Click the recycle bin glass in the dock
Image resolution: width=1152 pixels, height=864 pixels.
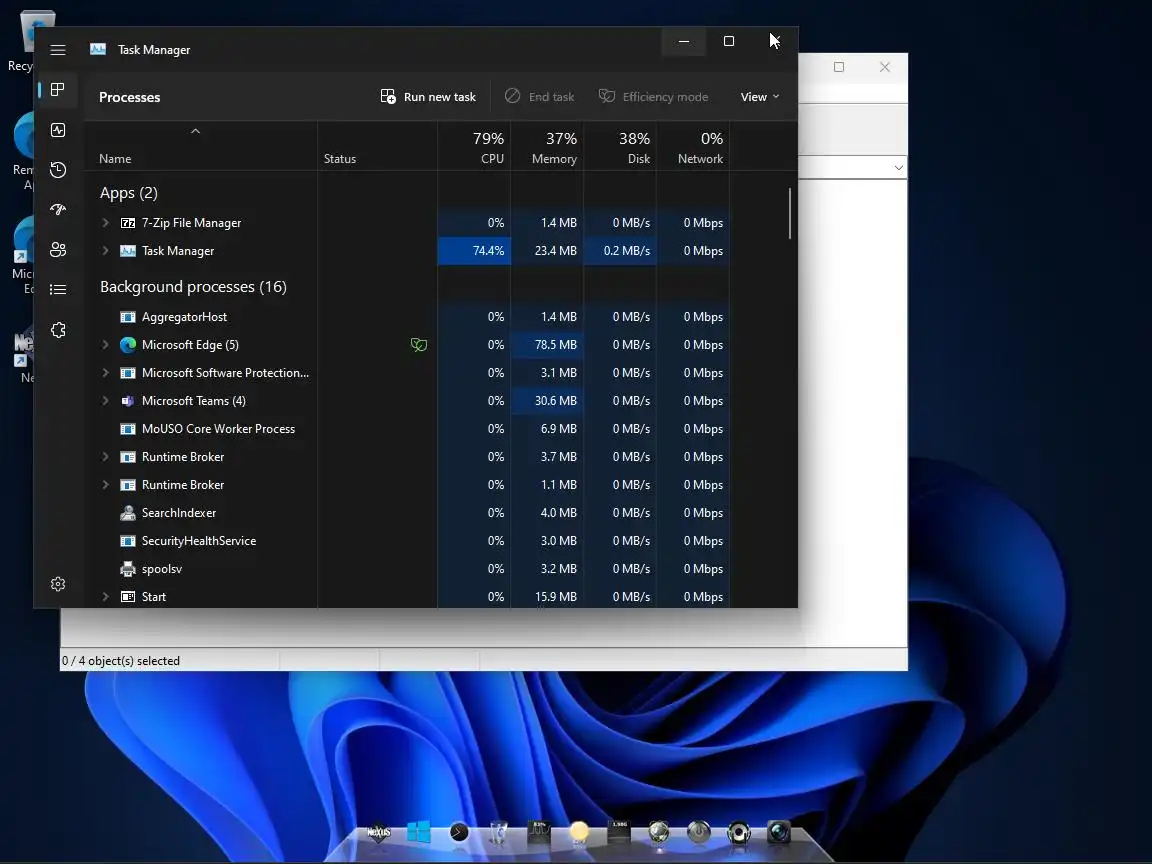pos(498,832)
